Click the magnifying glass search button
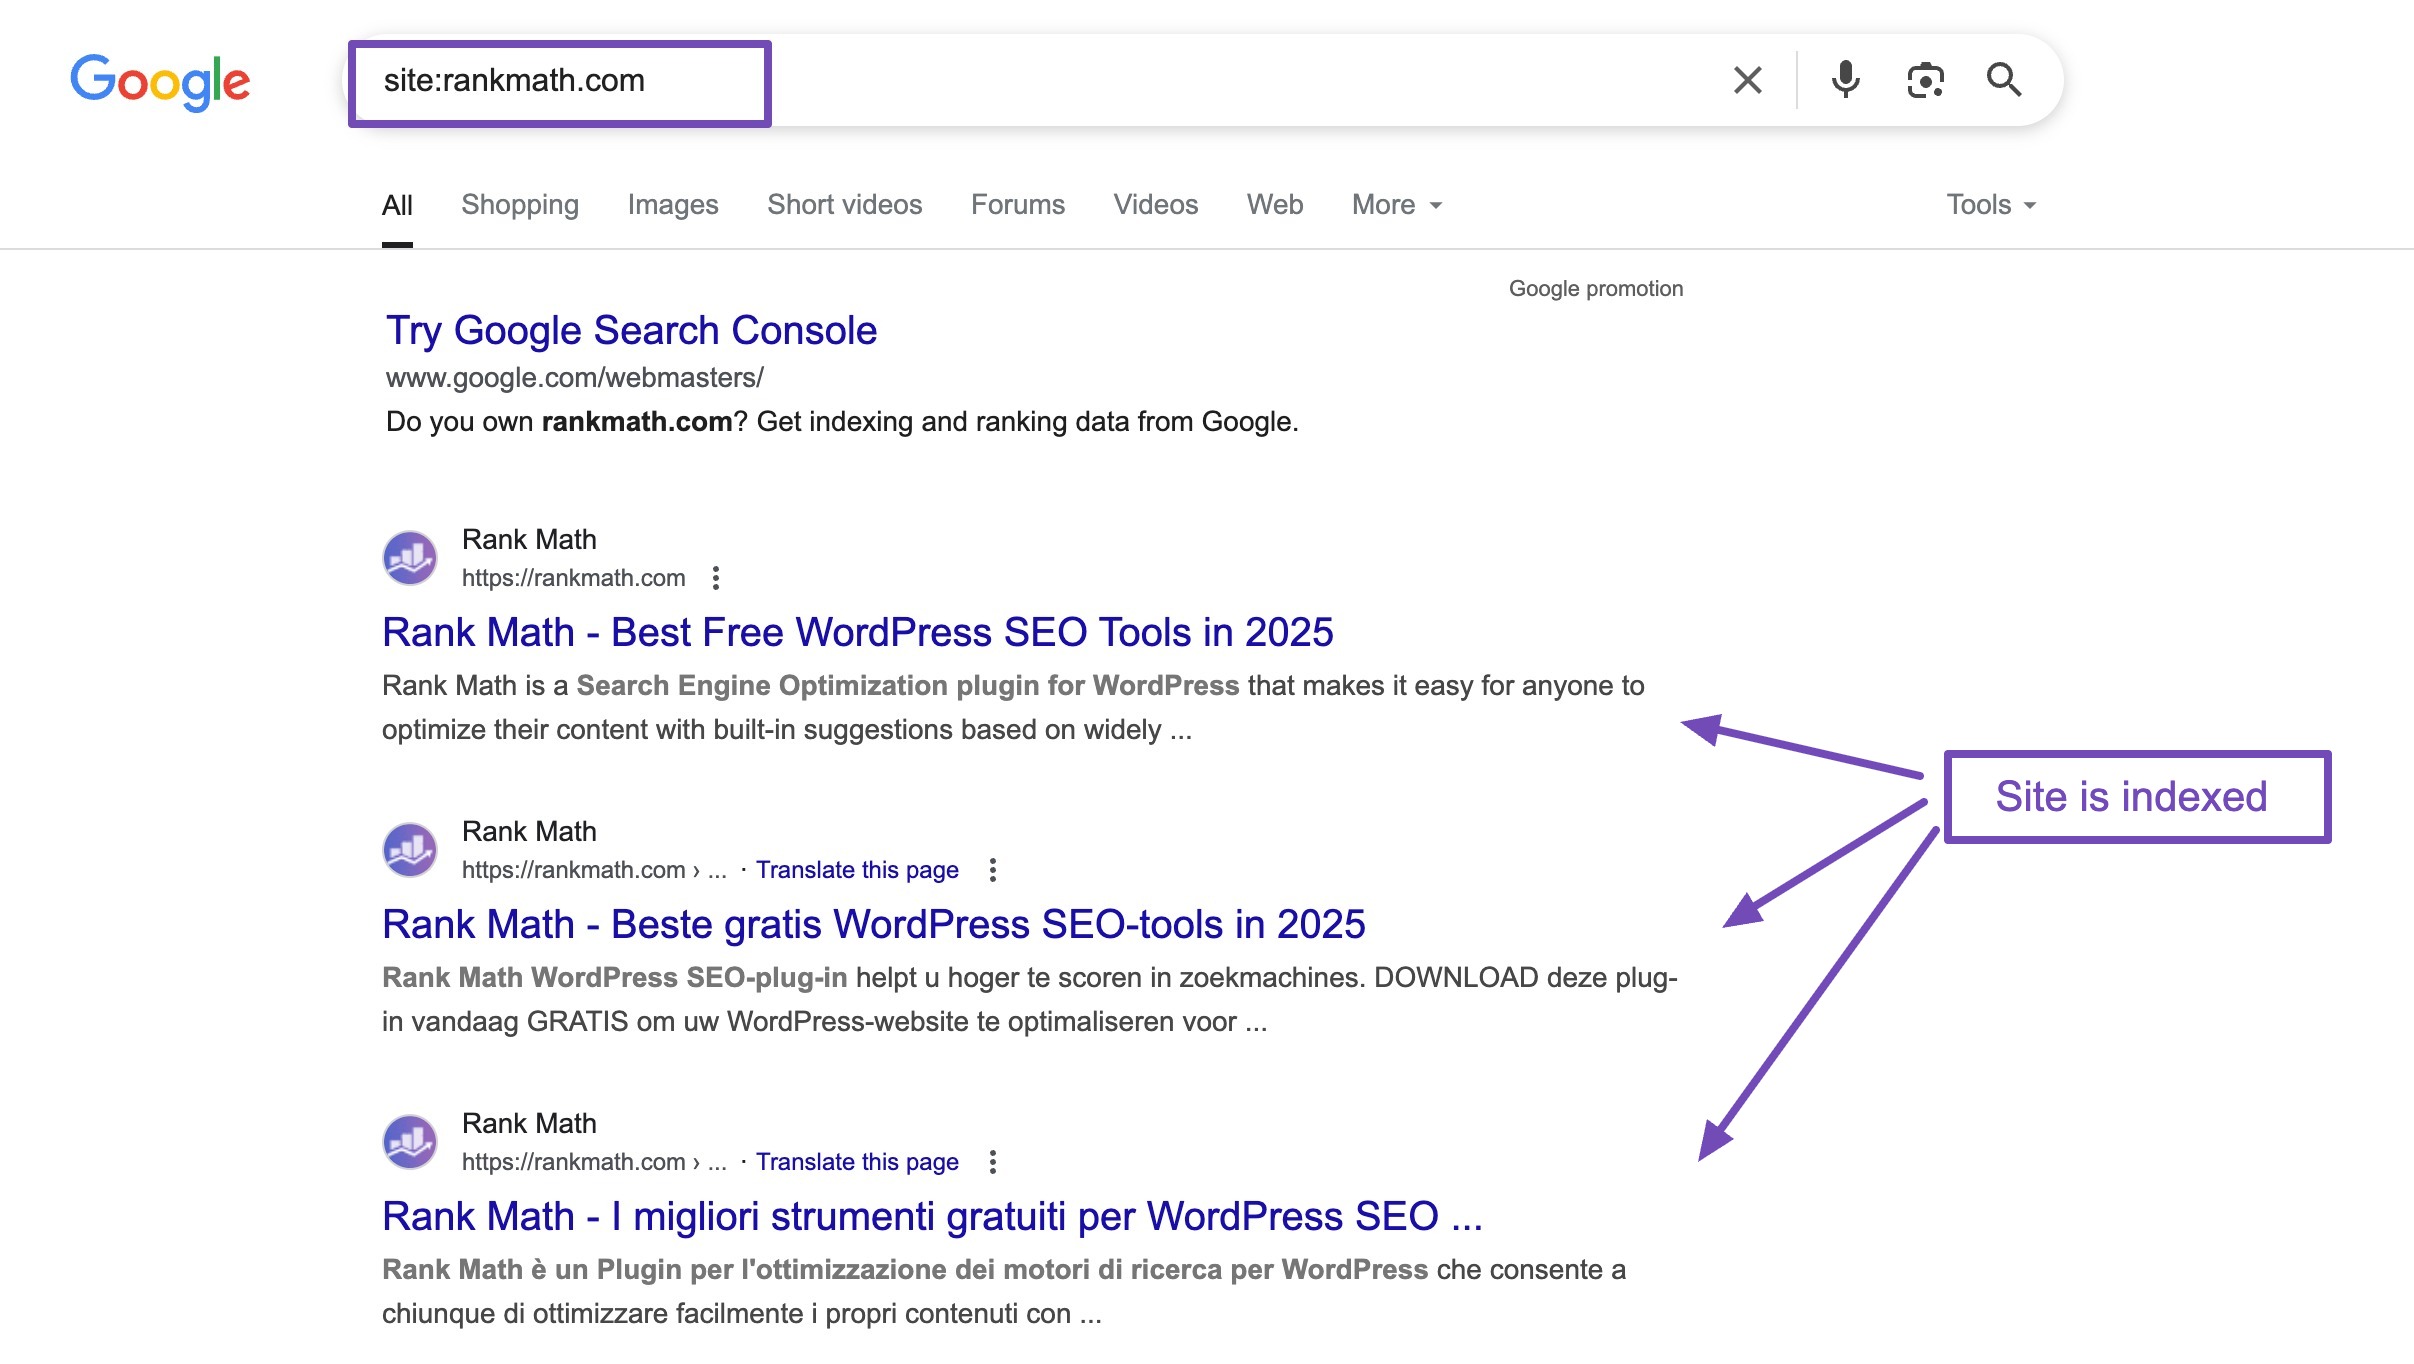 pos(2004,80)
